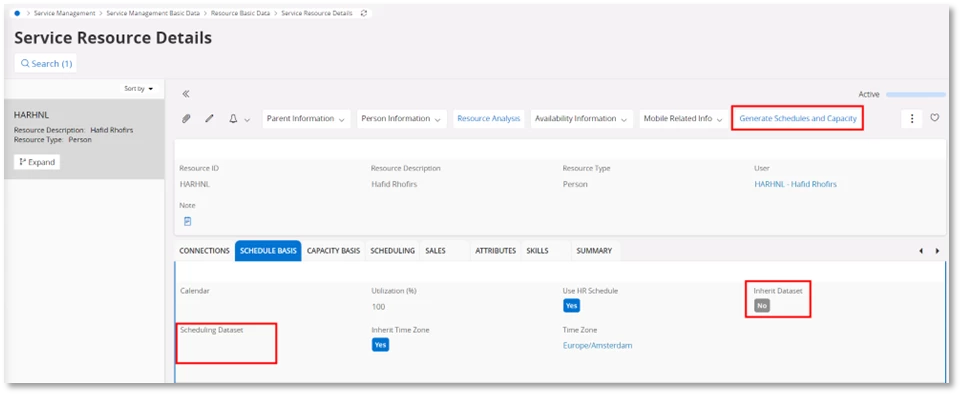Click the Active status progress bar
Image resolution: width=962 pixels, height=396 pixels.
pyautogui.click(x=915, y=95)
